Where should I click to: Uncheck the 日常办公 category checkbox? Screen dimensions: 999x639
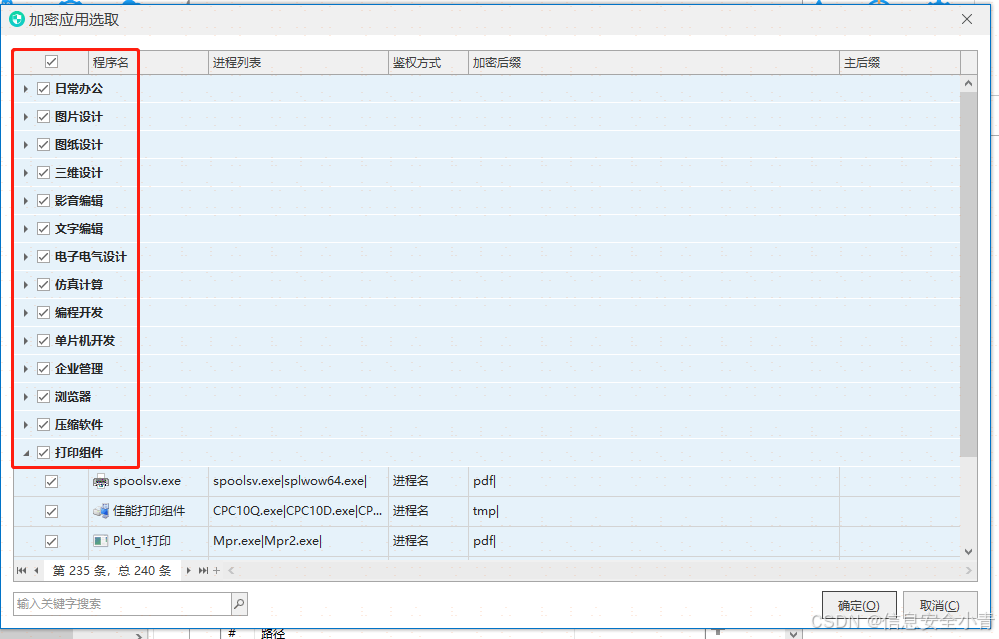coord(43,89)
